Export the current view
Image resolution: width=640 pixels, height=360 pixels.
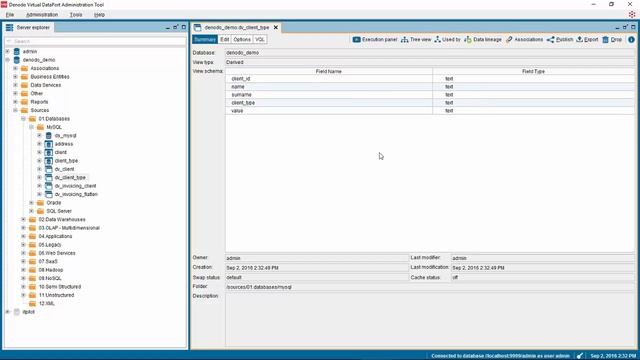pyautogui.click(x=587, y=40)
